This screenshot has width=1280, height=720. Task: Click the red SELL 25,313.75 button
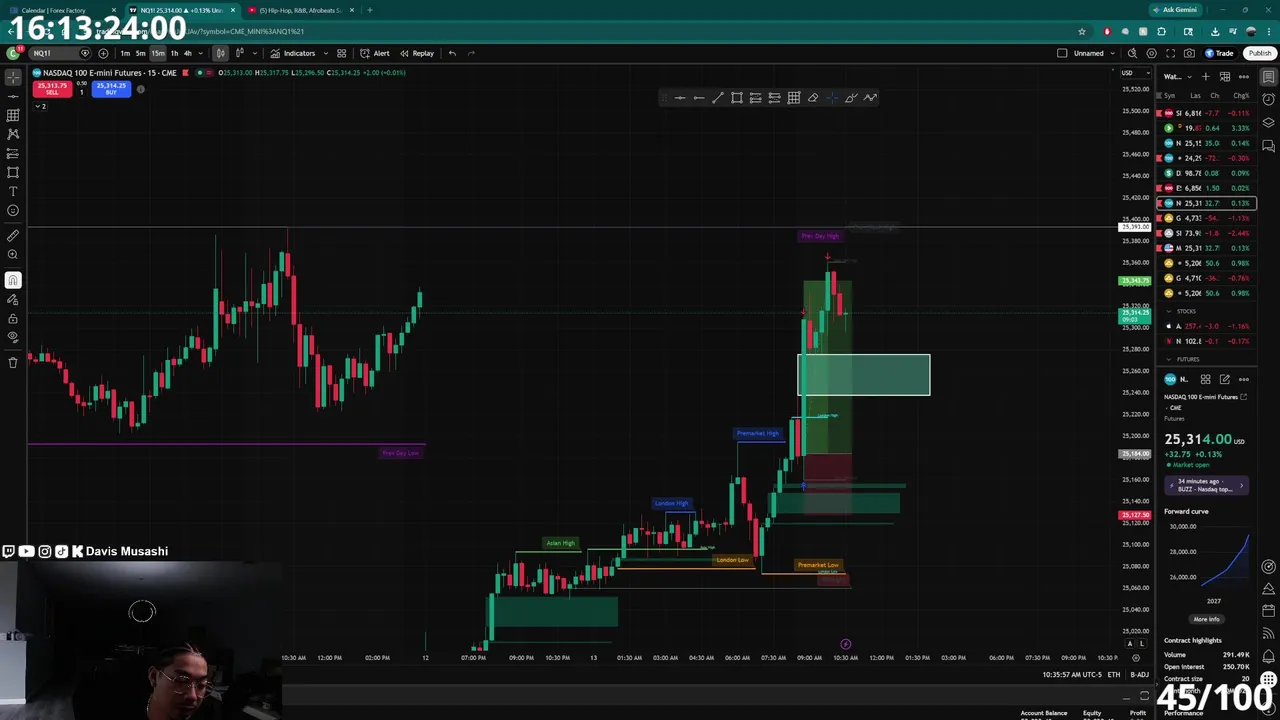(52, 88)
